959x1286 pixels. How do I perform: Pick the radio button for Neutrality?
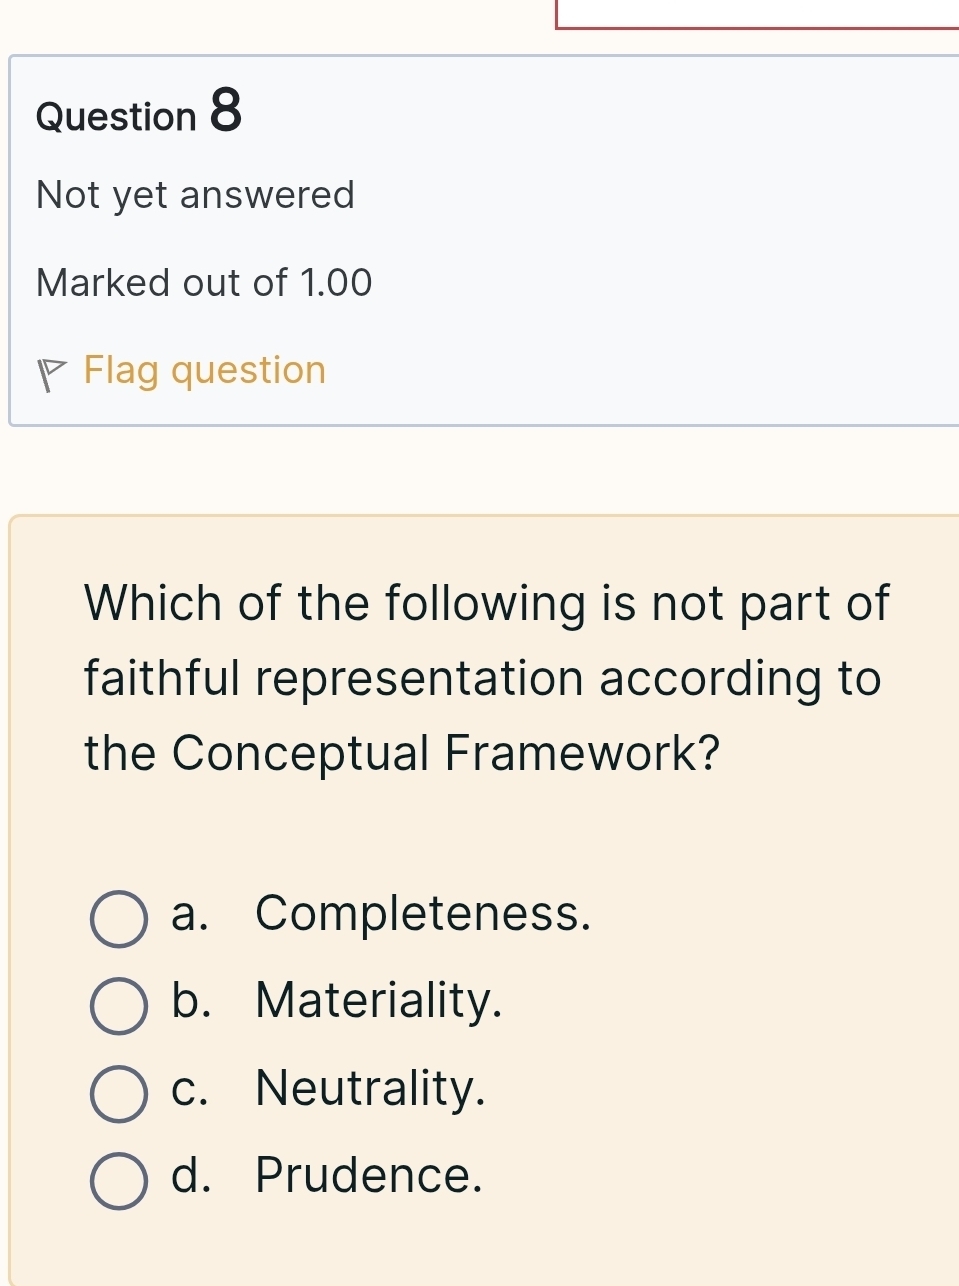(x=119, y=1093)
